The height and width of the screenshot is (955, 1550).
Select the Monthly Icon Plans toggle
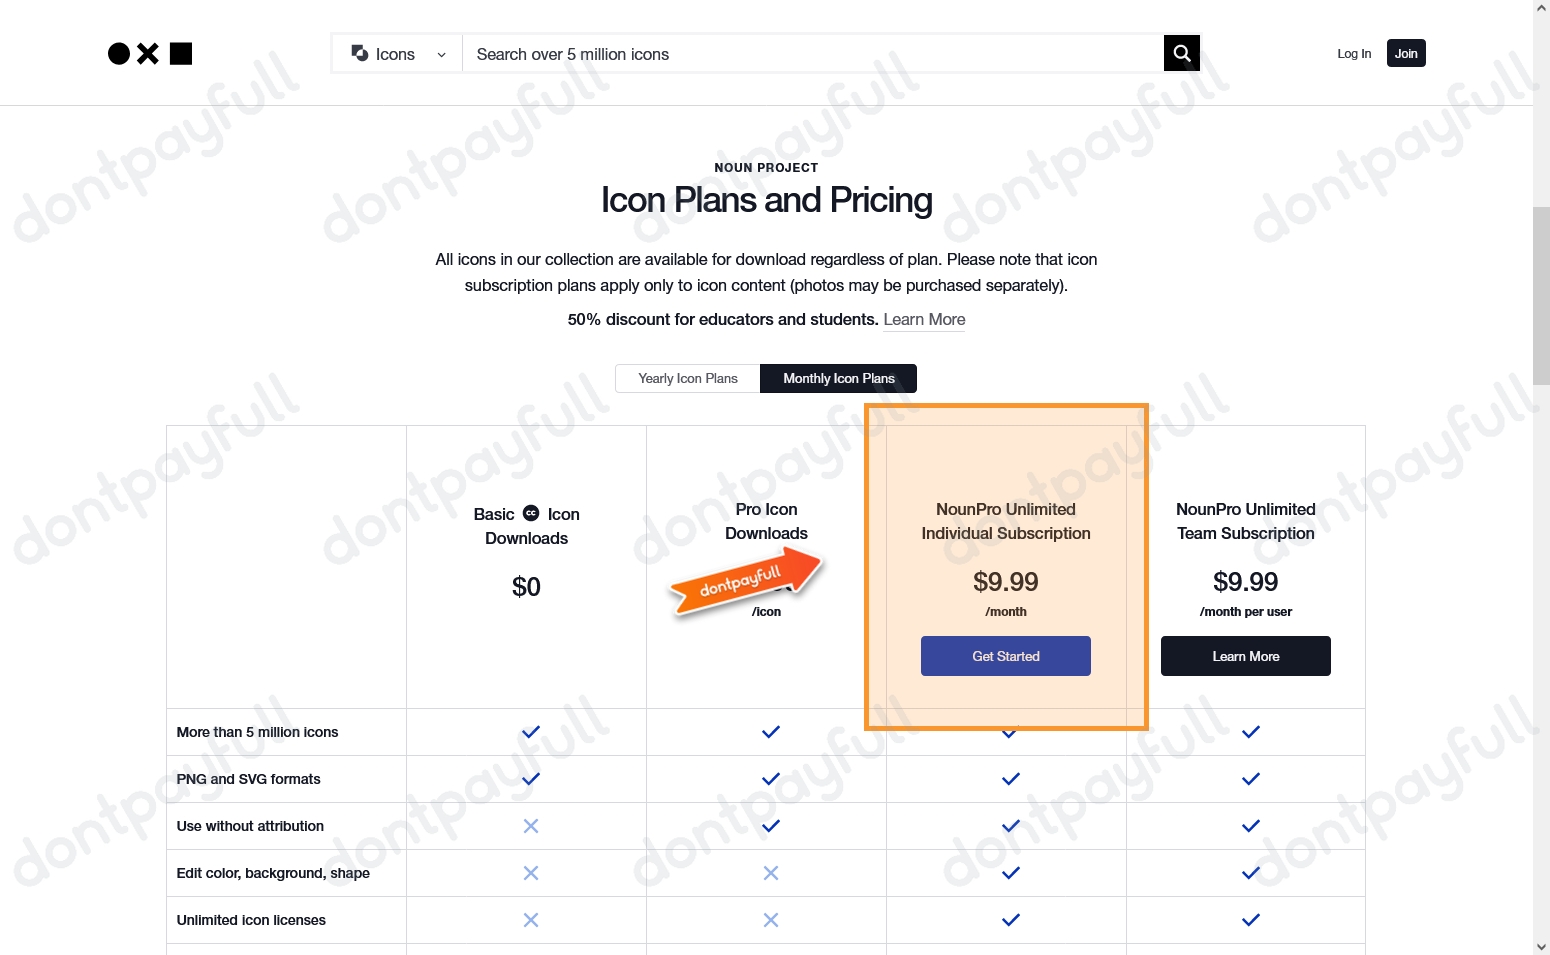838,378
